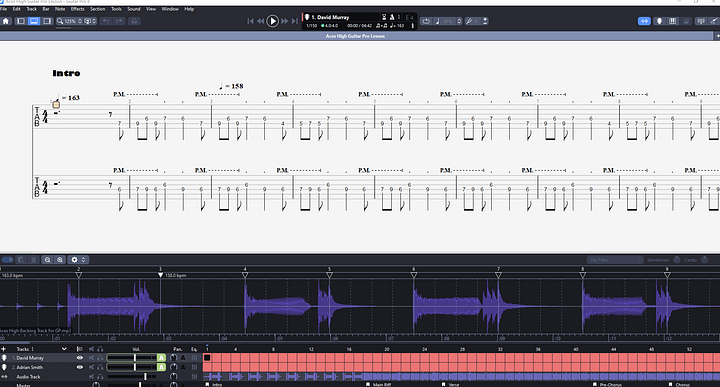Zoom out on the audio waveform
Viewport: 720px width, 387px height.
pos(47,260)
